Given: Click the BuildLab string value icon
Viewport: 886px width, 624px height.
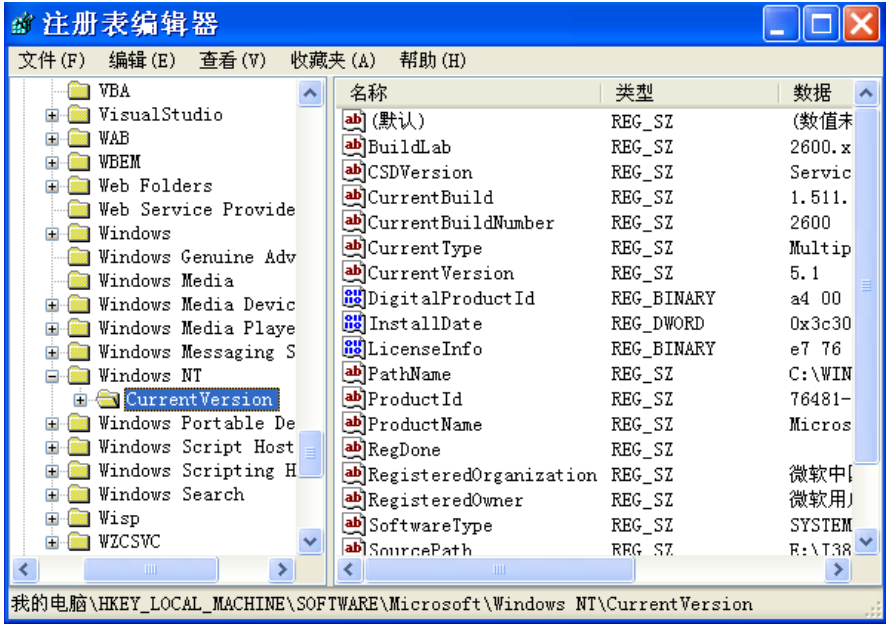Looking at the screenshot, I should pyautogui.click(x=354, y=146).
